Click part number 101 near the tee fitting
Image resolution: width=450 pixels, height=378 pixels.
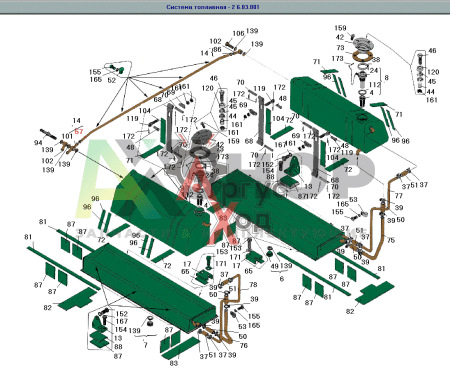pyautogui.click(x=67, y=136)
